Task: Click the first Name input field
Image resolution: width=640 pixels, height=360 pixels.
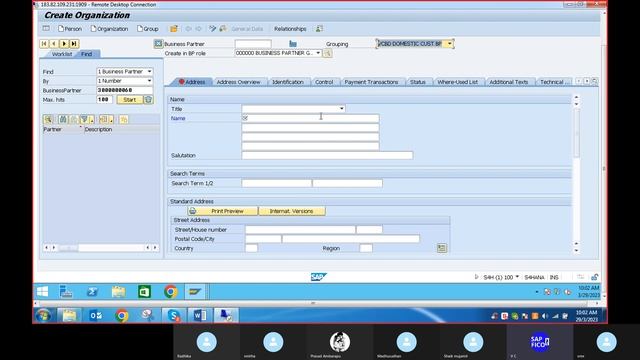Action: 310,118
